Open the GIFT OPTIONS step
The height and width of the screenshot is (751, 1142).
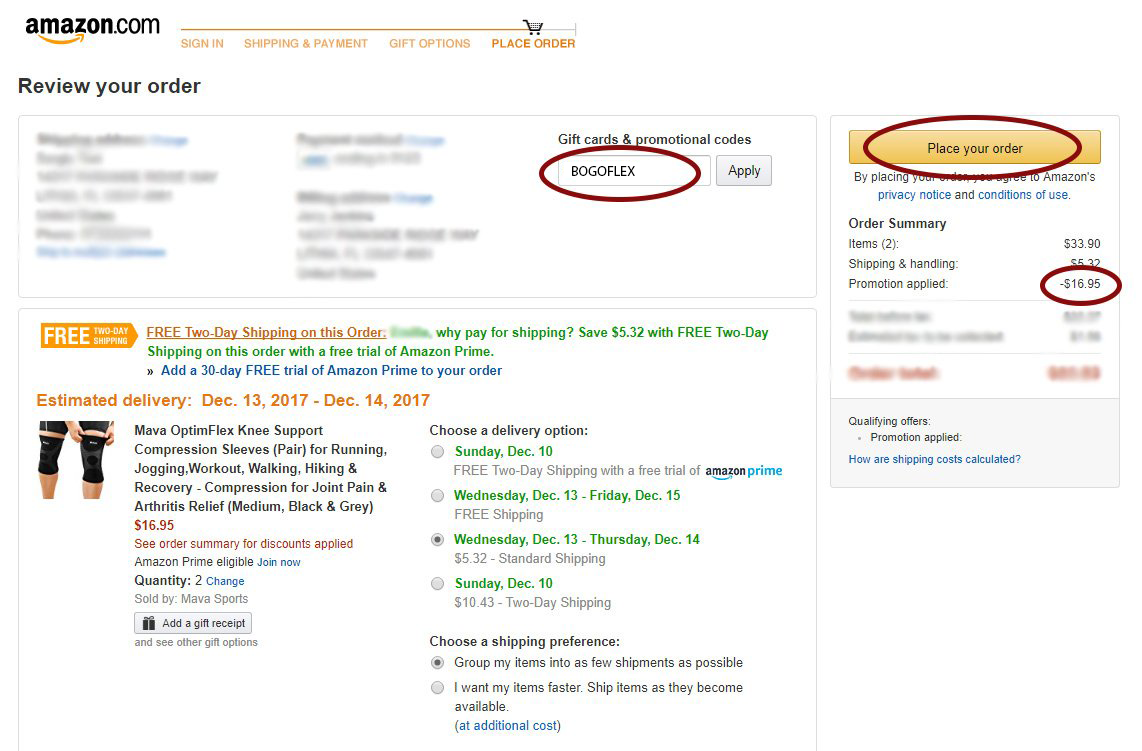430,44
